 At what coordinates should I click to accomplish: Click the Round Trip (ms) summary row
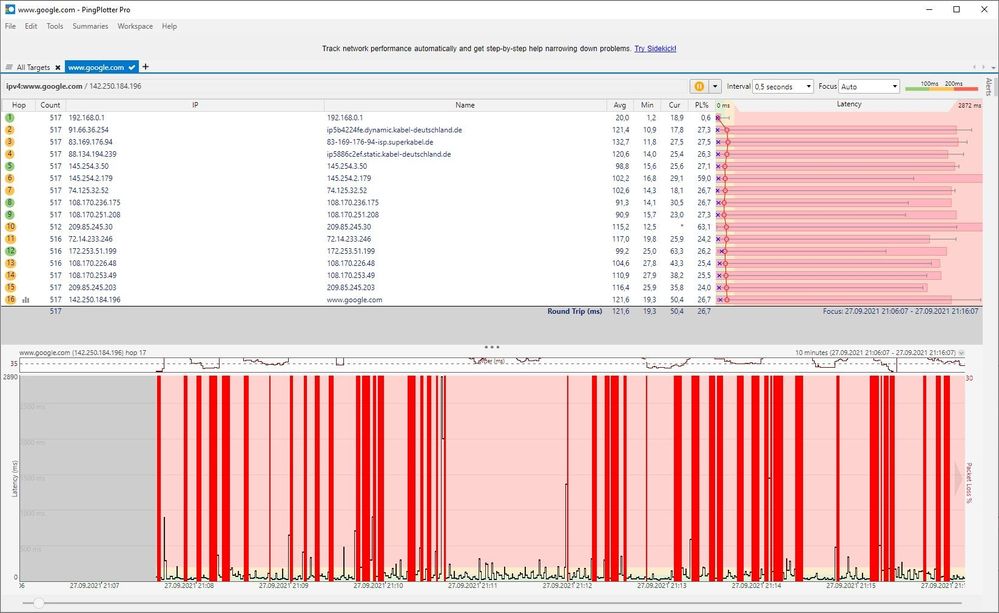[491, 312]
